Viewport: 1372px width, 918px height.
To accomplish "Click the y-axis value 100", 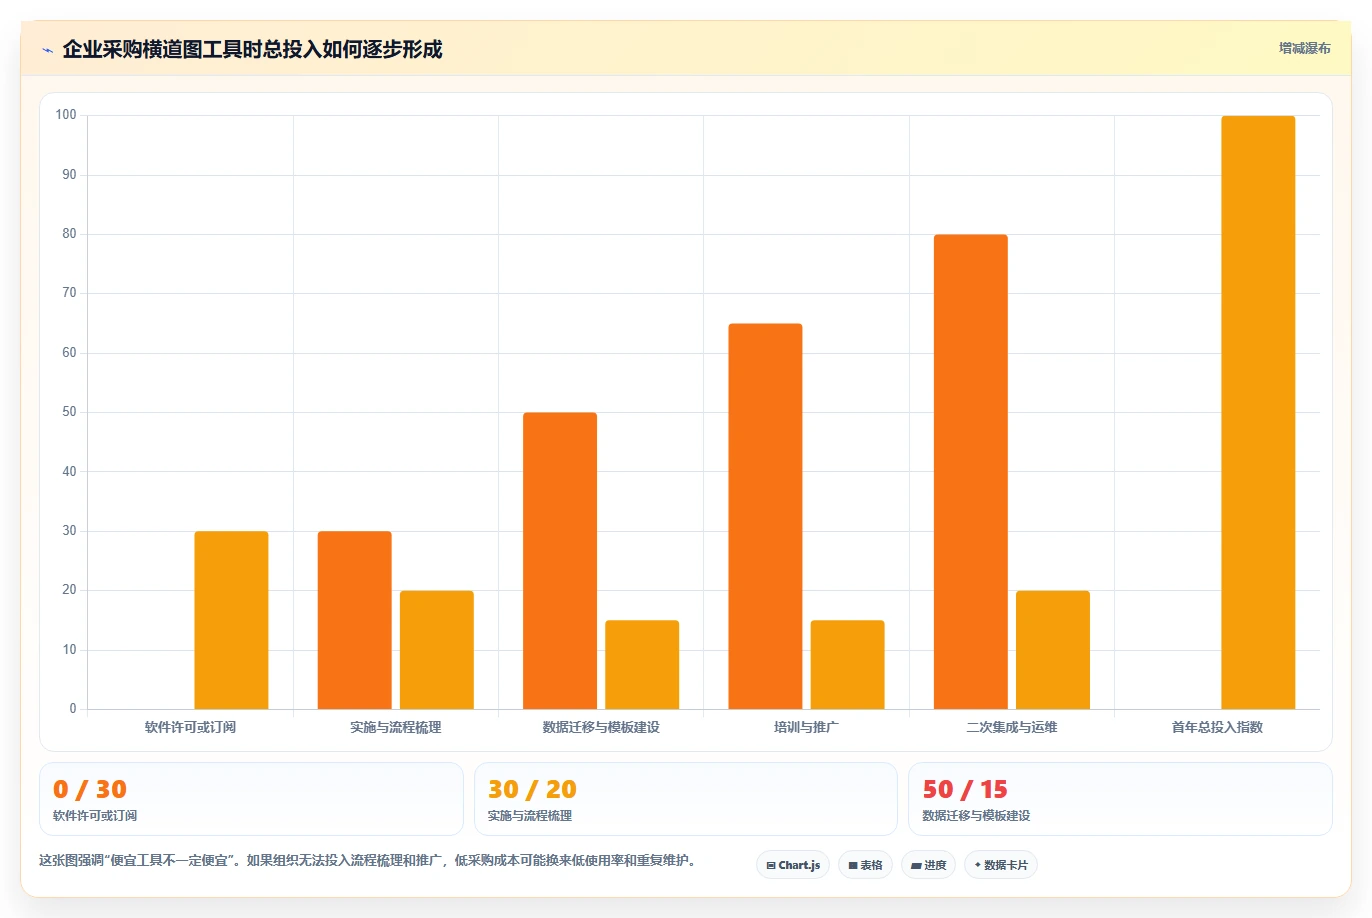I will [x=66, y=115].
